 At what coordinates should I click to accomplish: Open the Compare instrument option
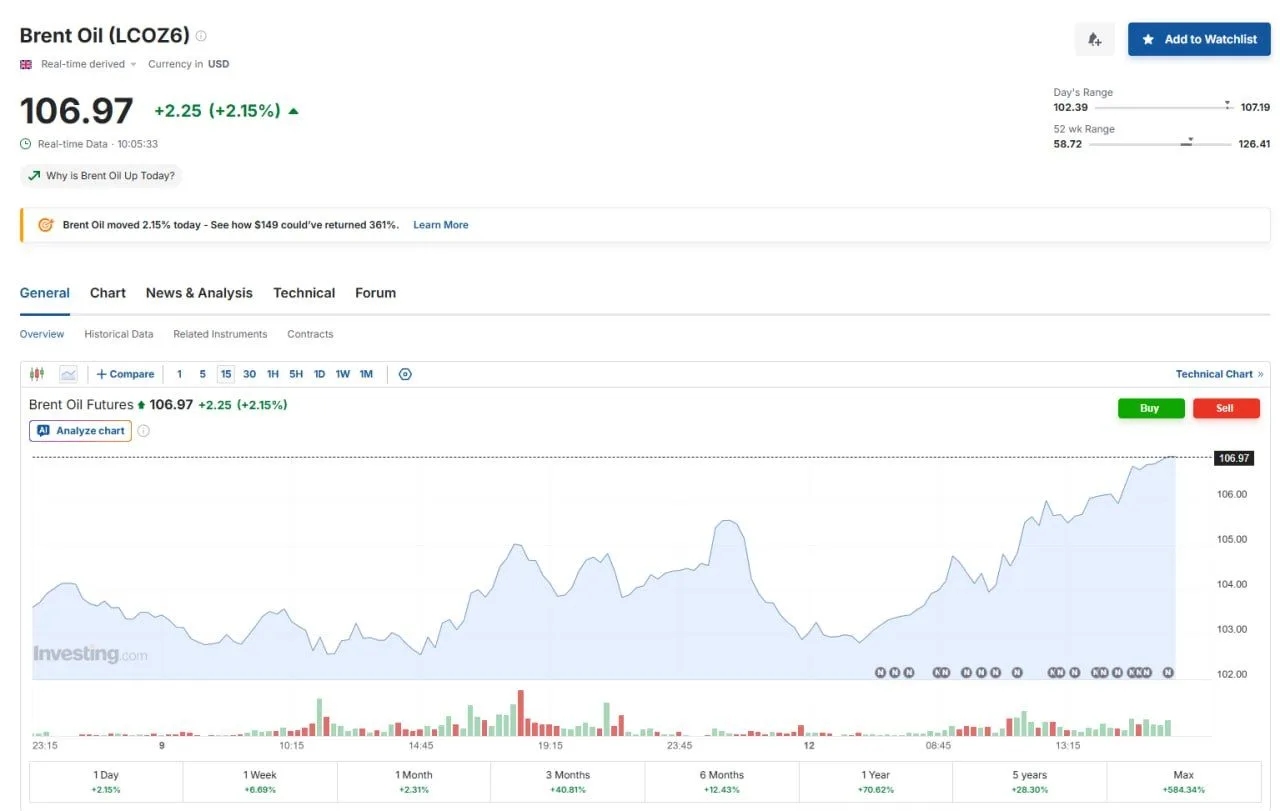click(125, 374)
